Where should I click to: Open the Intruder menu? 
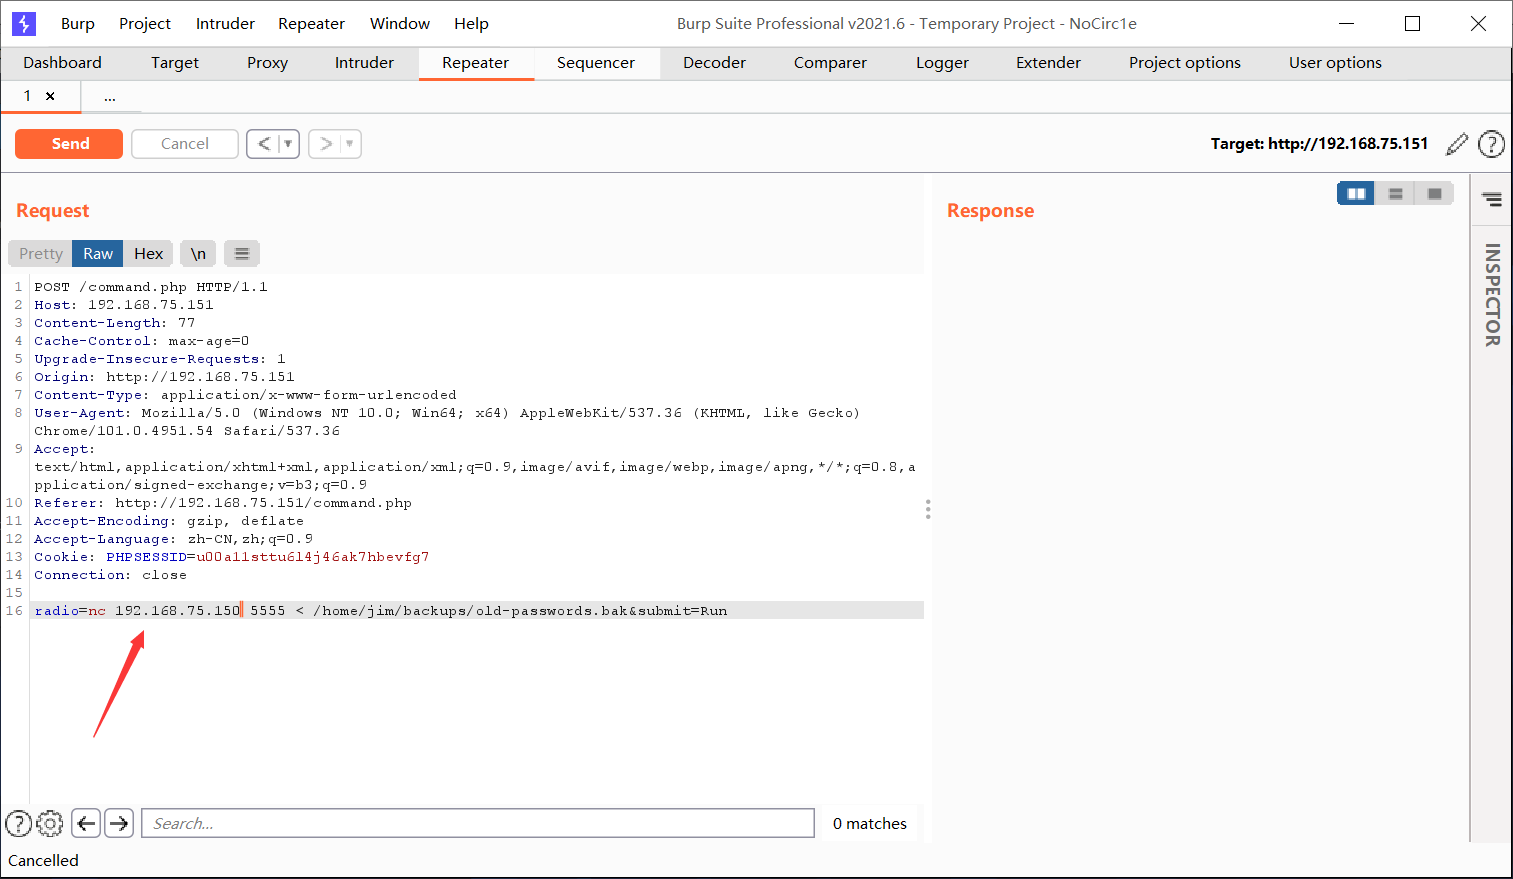225,23
